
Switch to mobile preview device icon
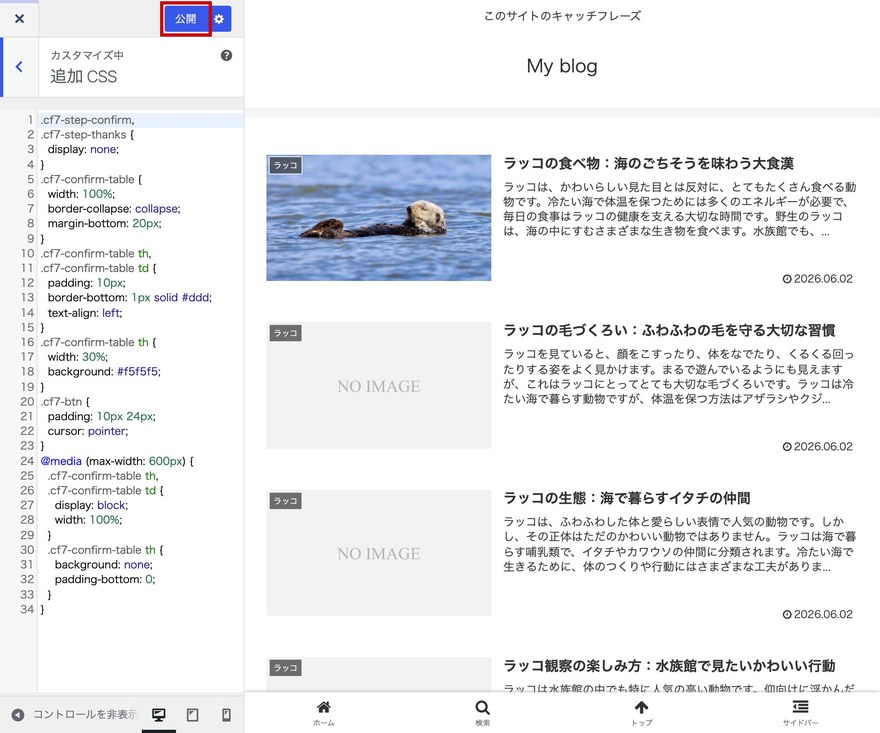(x=226, y=714)
